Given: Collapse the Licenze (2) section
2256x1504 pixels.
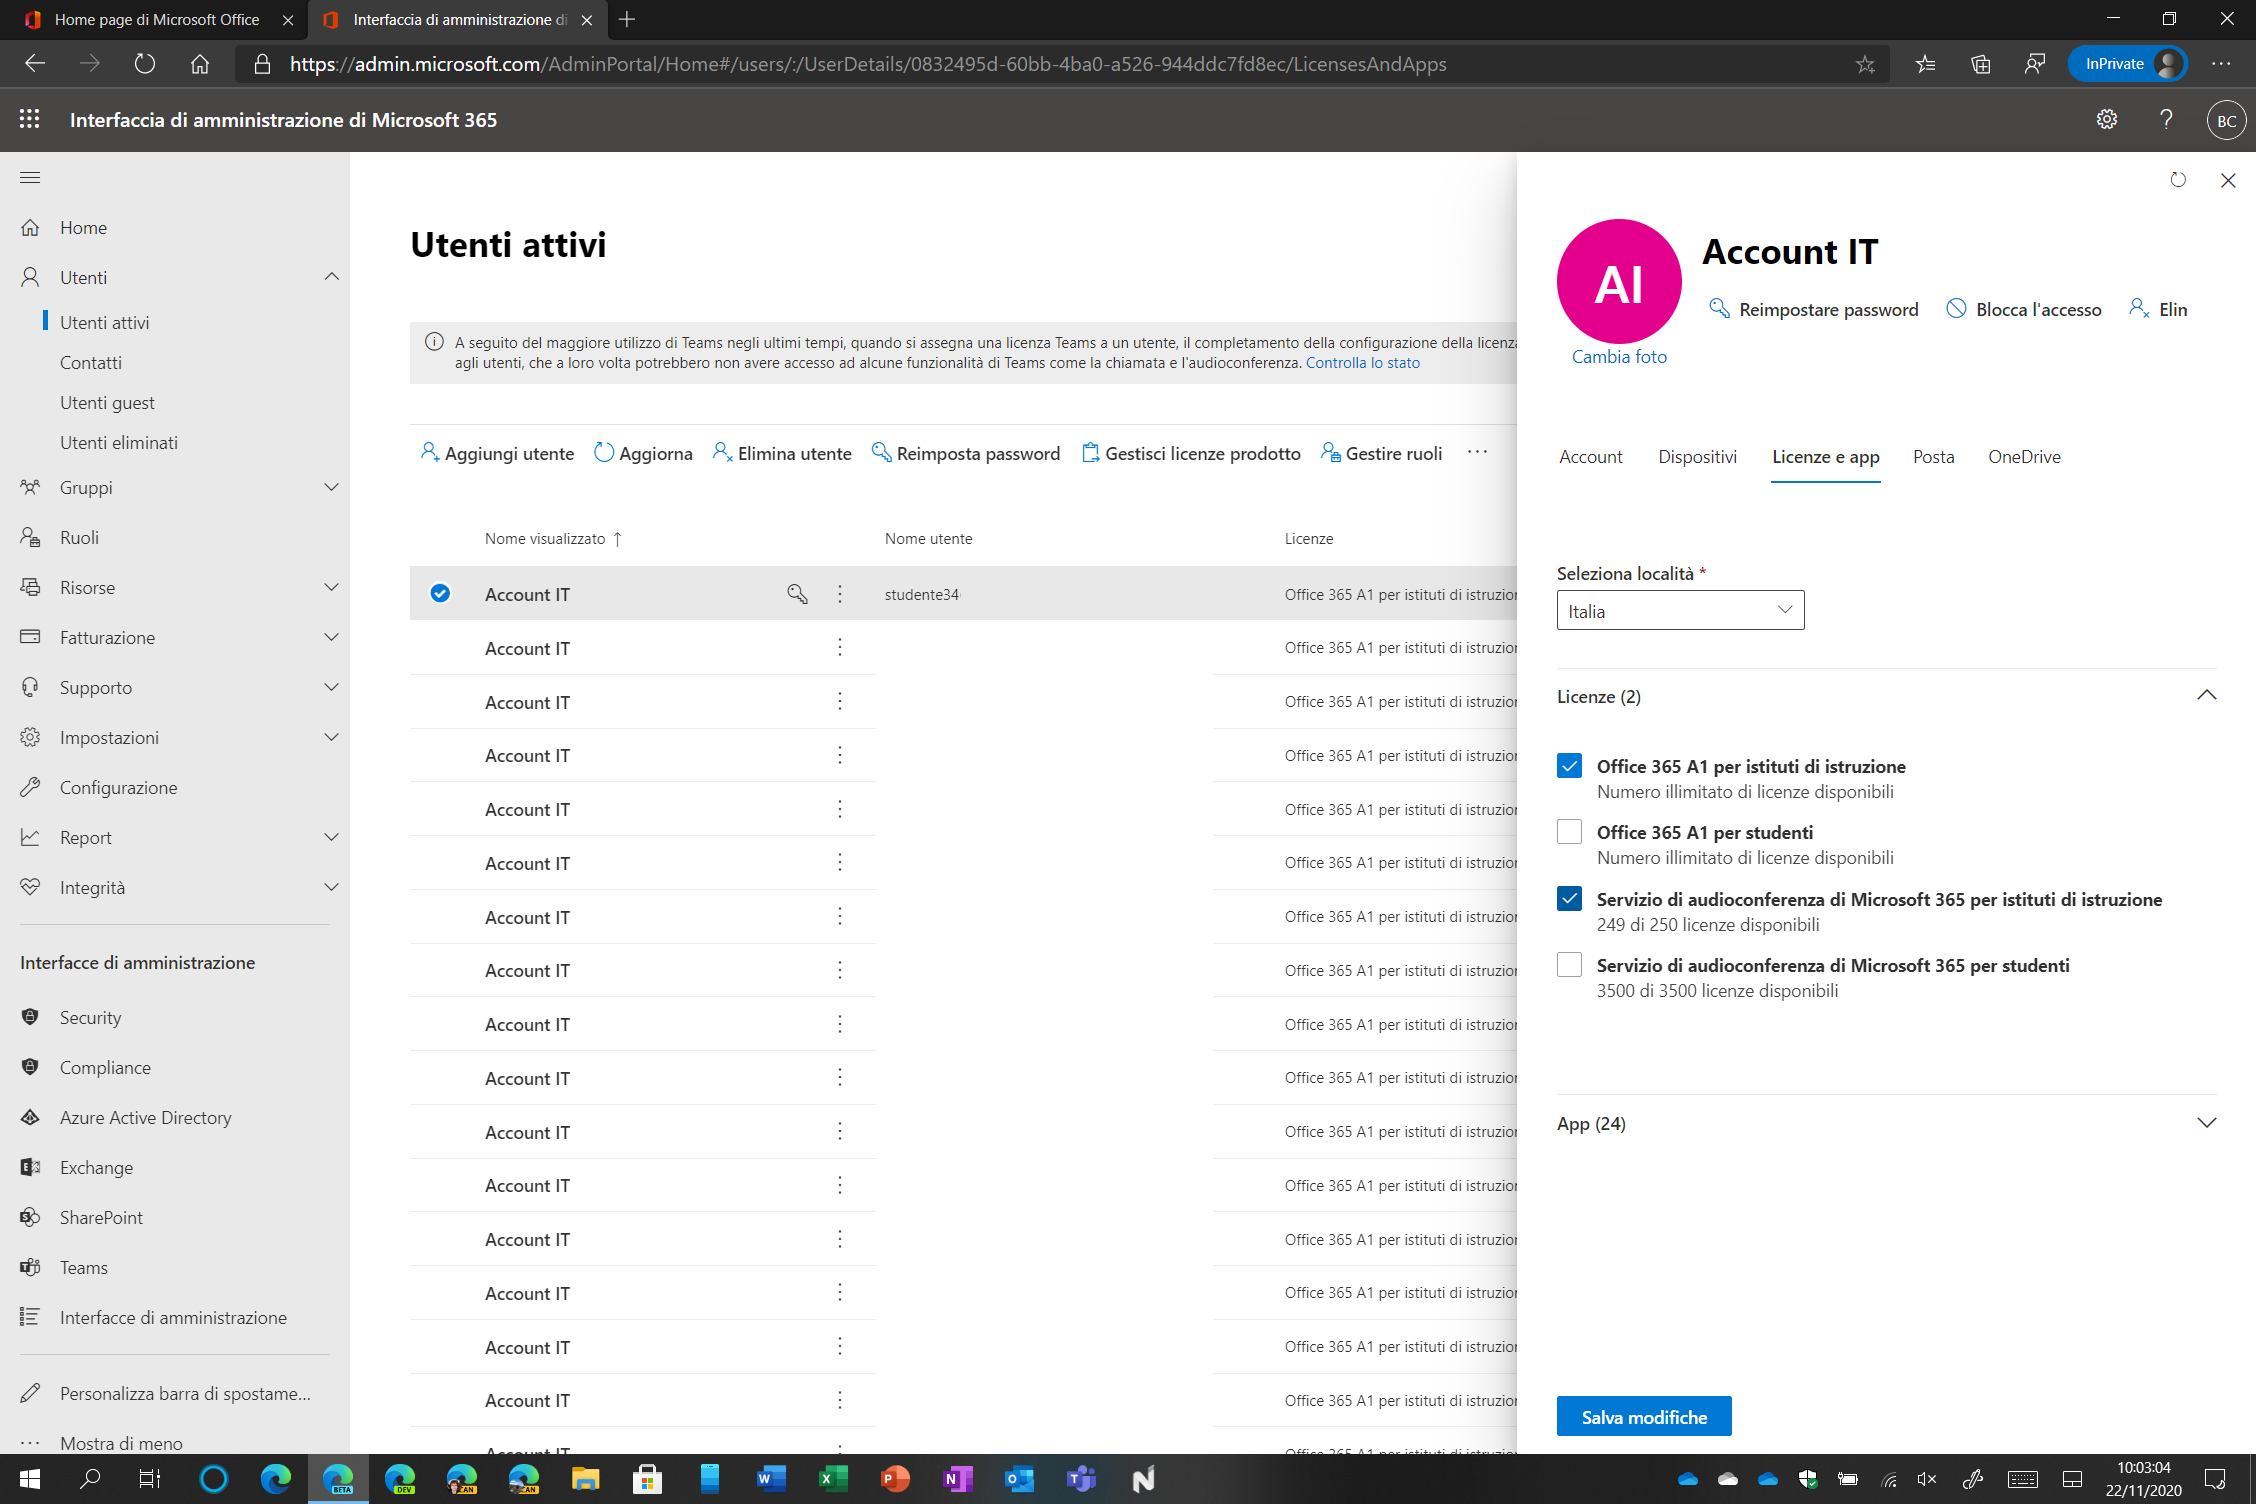Looking at the screenshot, I should click(x=2207, y=696).
